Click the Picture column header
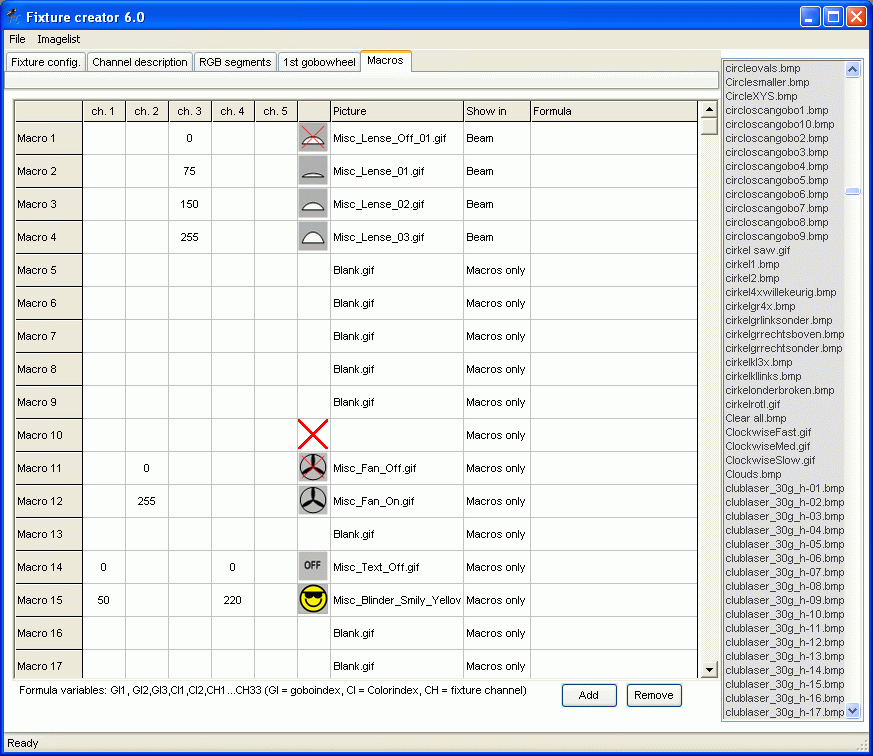The width and height of the screenshot is (873, 756). click(396, 111)
